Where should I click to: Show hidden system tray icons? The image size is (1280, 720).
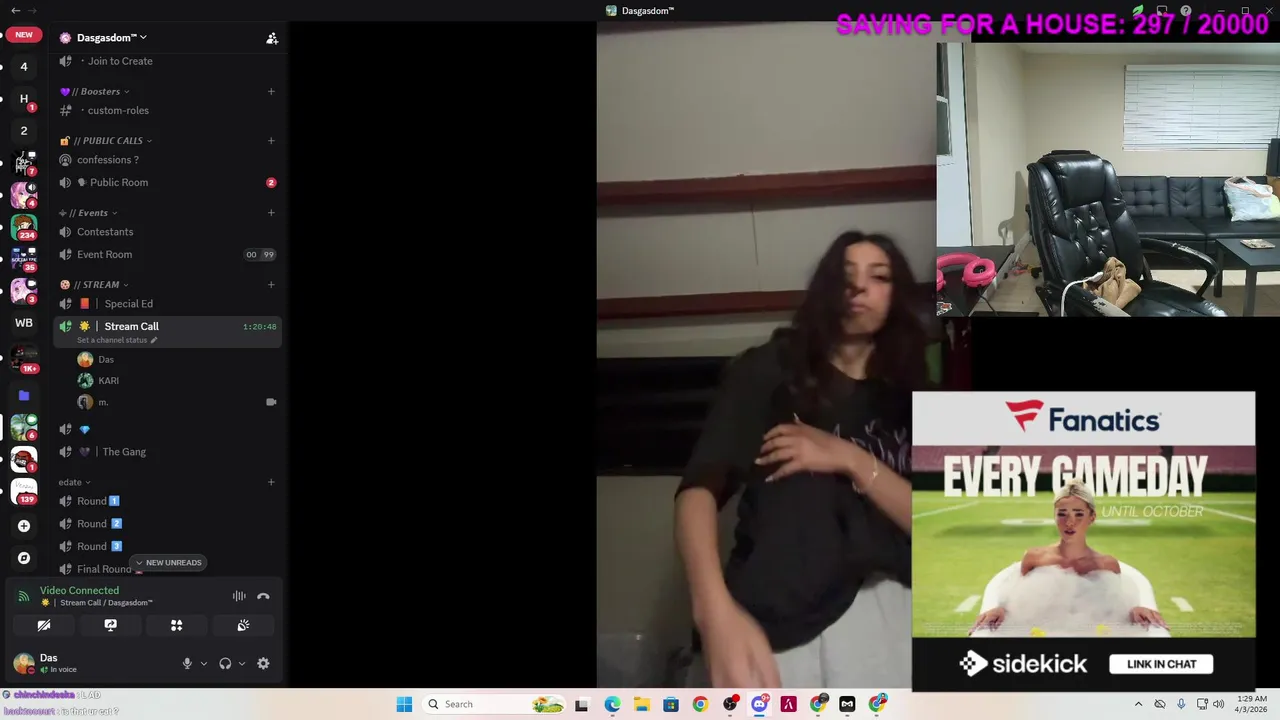tap(1138, 704)
